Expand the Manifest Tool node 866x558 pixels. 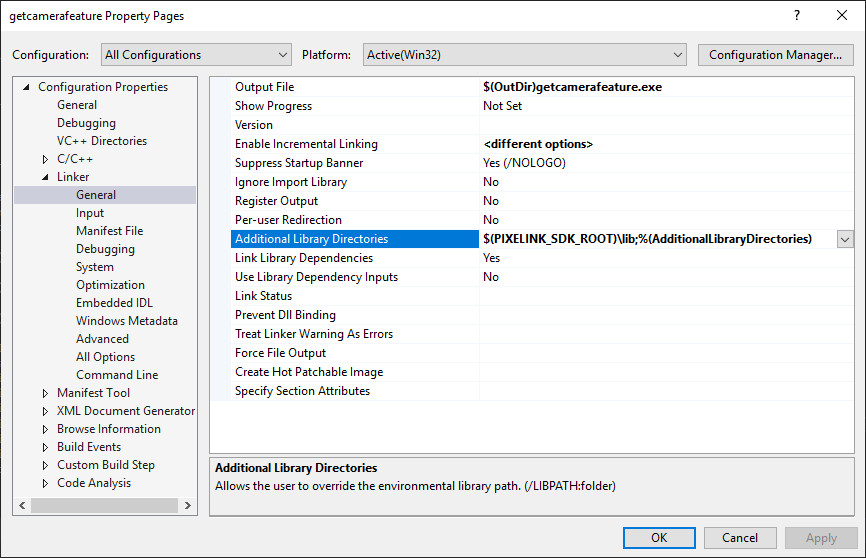click(x=45, y=393)
